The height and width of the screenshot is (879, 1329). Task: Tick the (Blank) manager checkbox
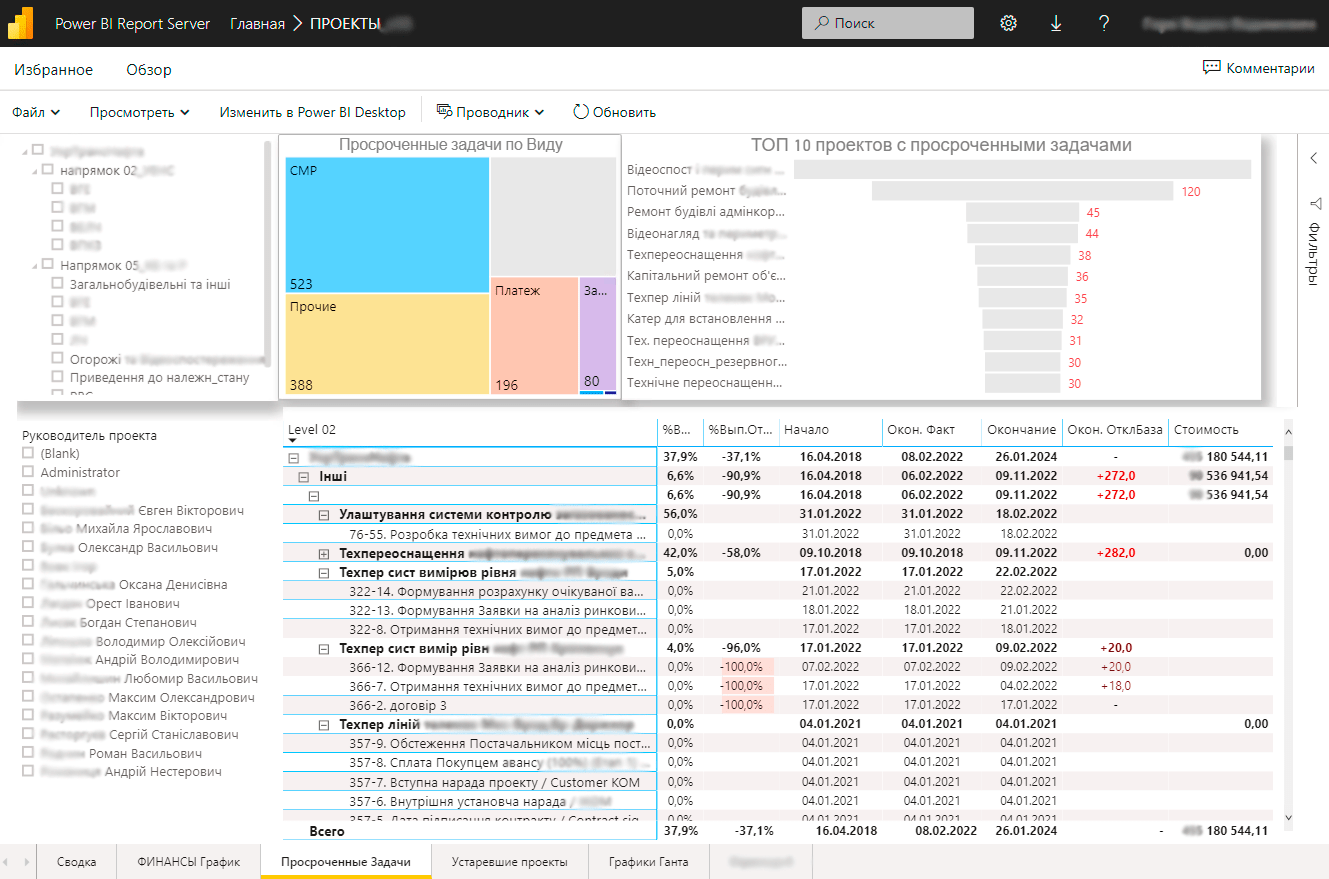28,454
